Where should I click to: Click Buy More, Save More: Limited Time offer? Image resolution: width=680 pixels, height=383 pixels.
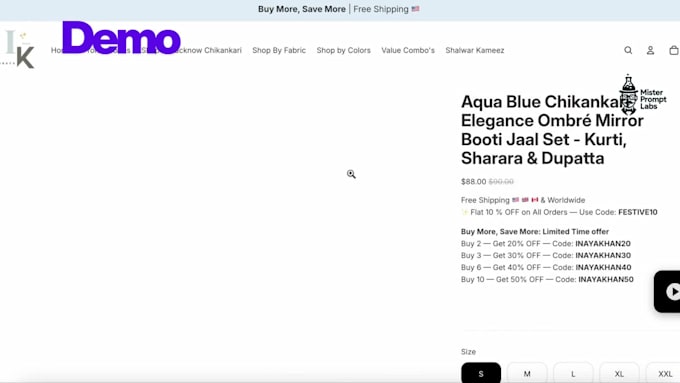point(535,232)
